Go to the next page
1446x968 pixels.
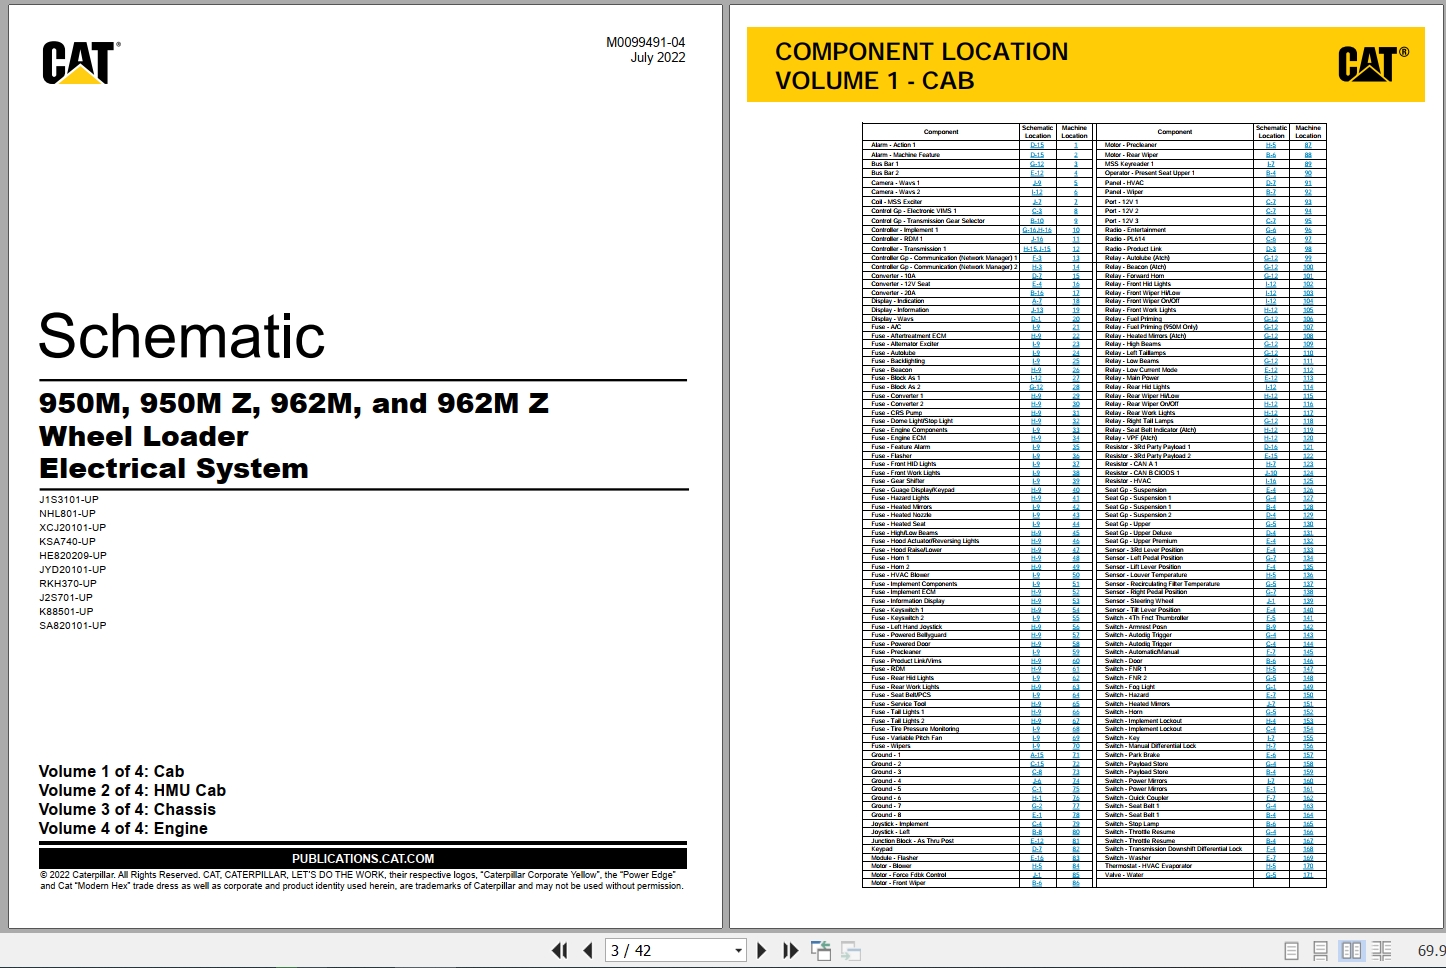point(762,951)
